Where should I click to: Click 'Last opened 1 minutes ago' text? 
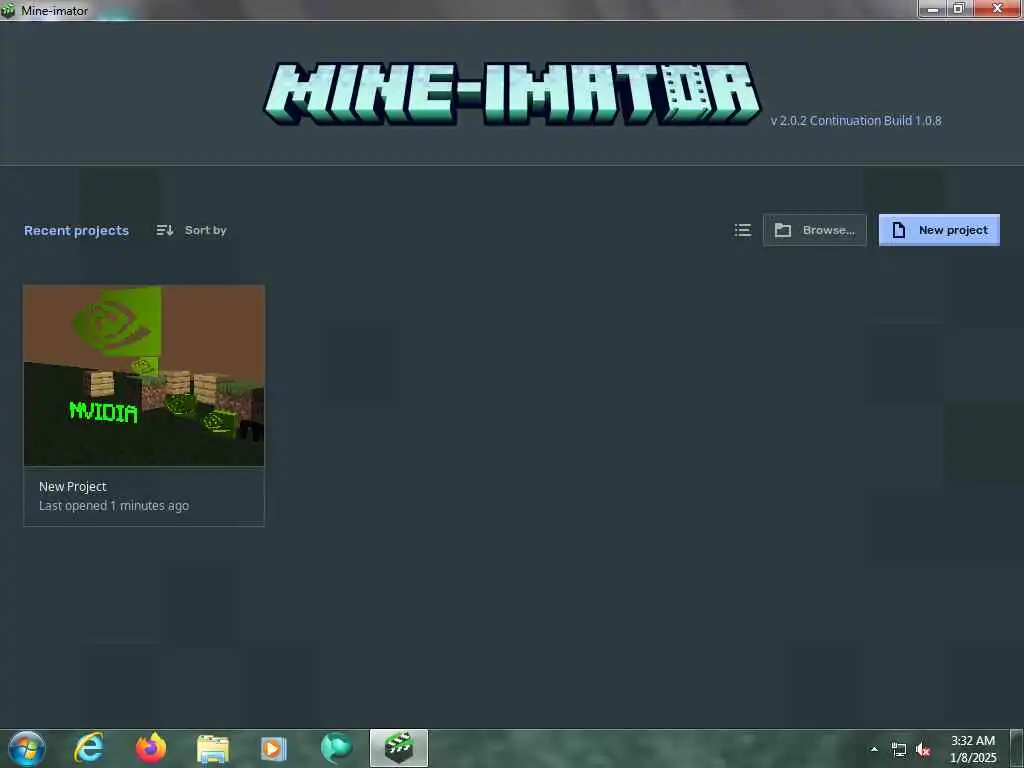tap(114, 505)
